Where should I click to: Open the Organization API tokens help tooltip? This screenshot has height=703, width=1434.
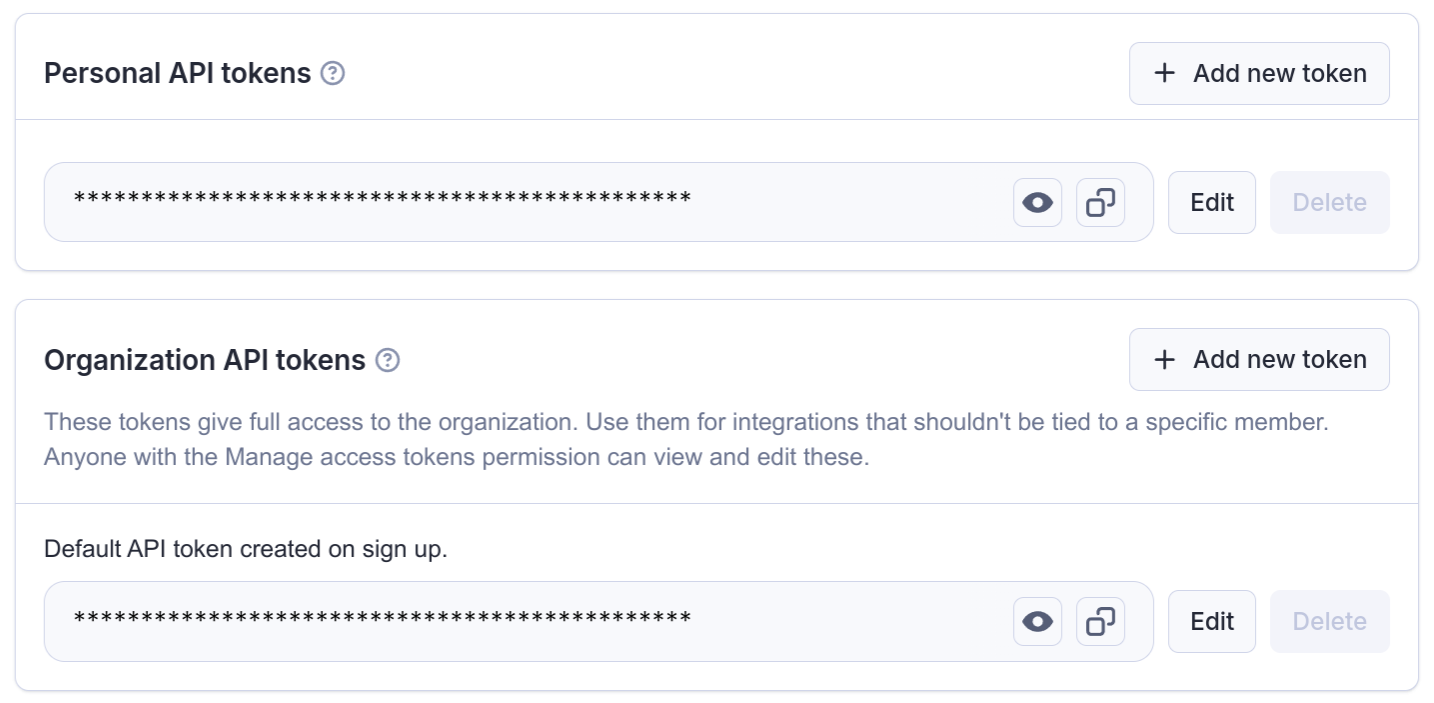(x=389, y=360)
